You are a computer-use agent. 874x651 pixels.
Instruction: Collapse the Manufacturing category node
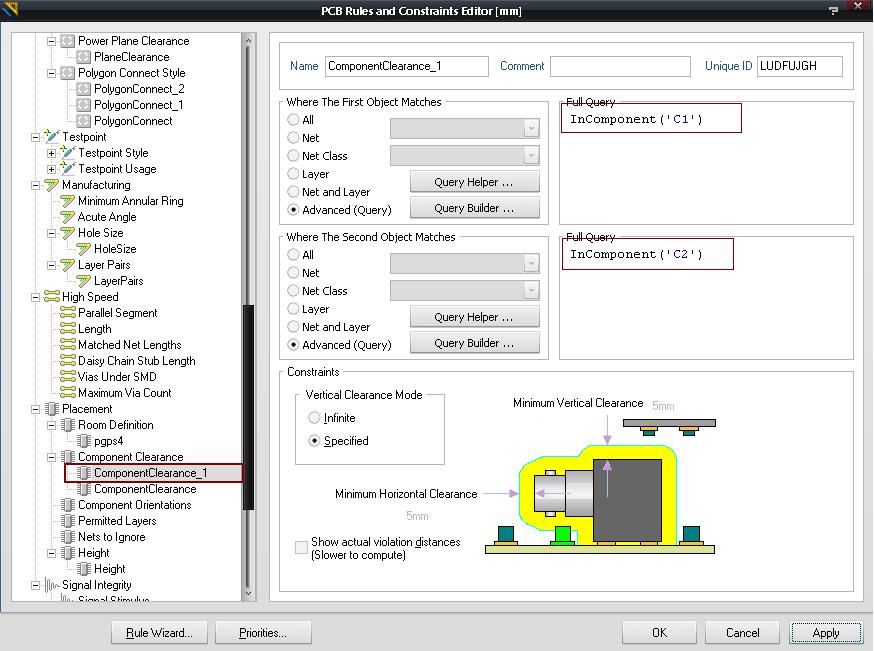tap(36, 185)
